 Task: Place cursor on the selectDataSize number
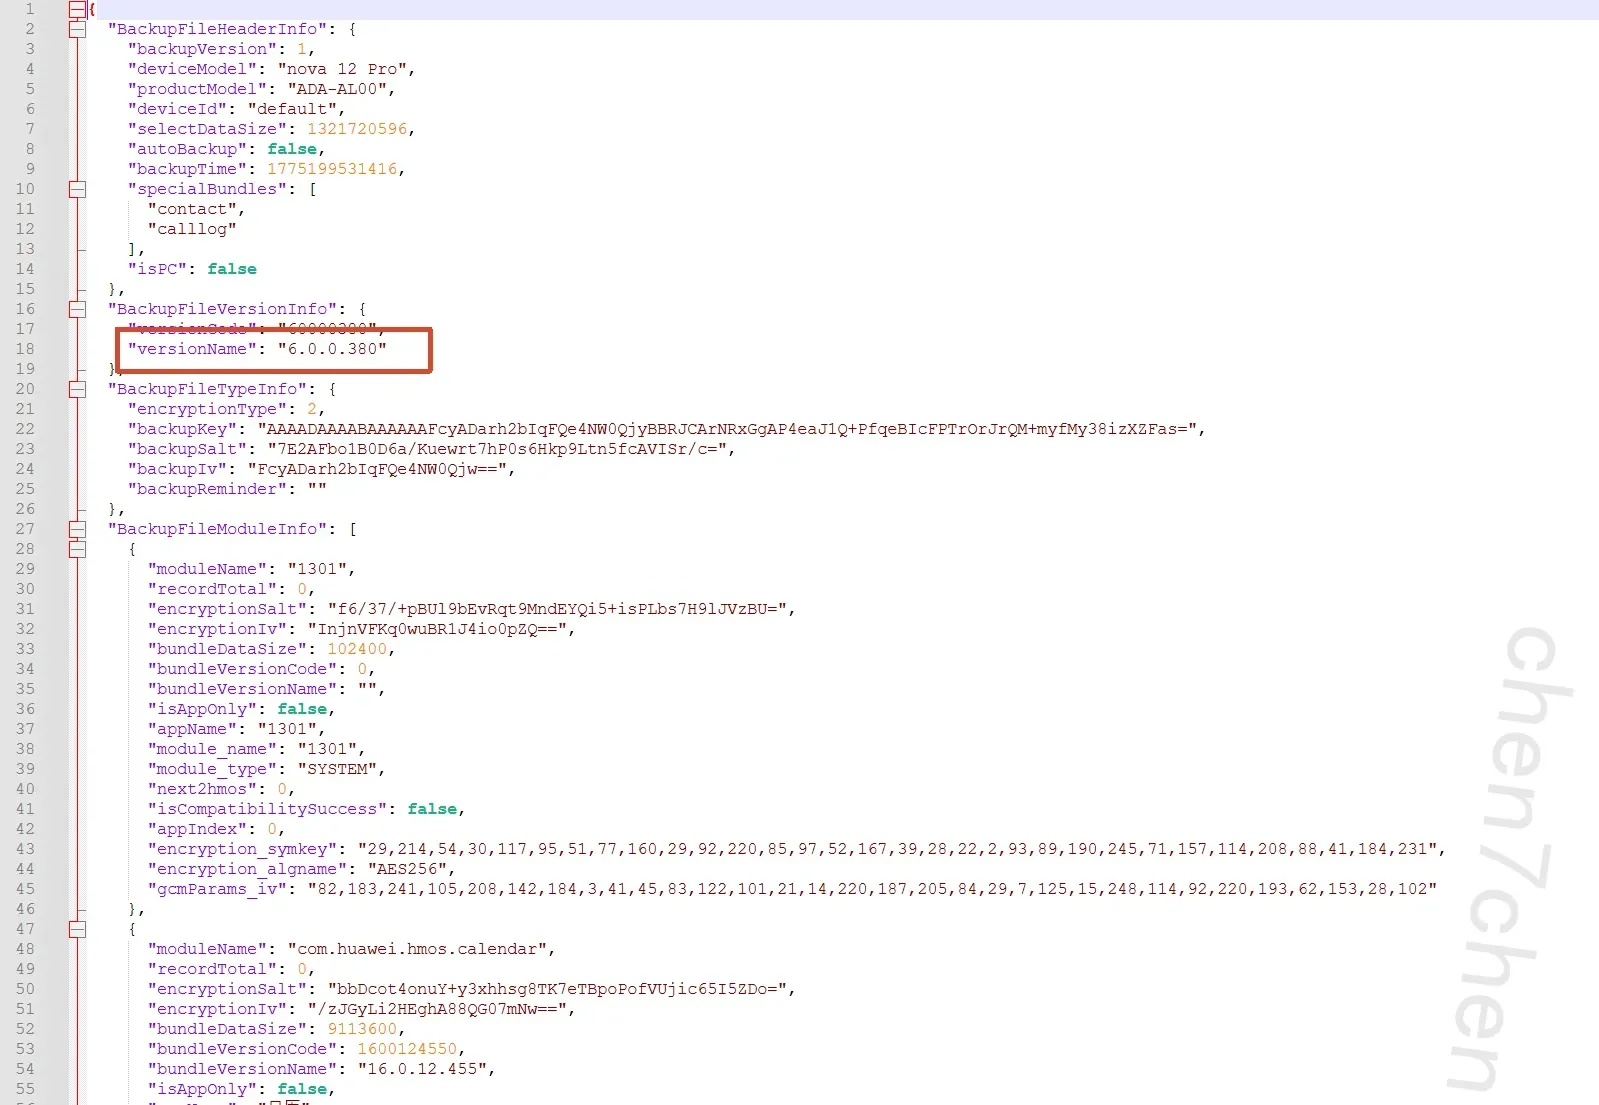pos(357,129)
